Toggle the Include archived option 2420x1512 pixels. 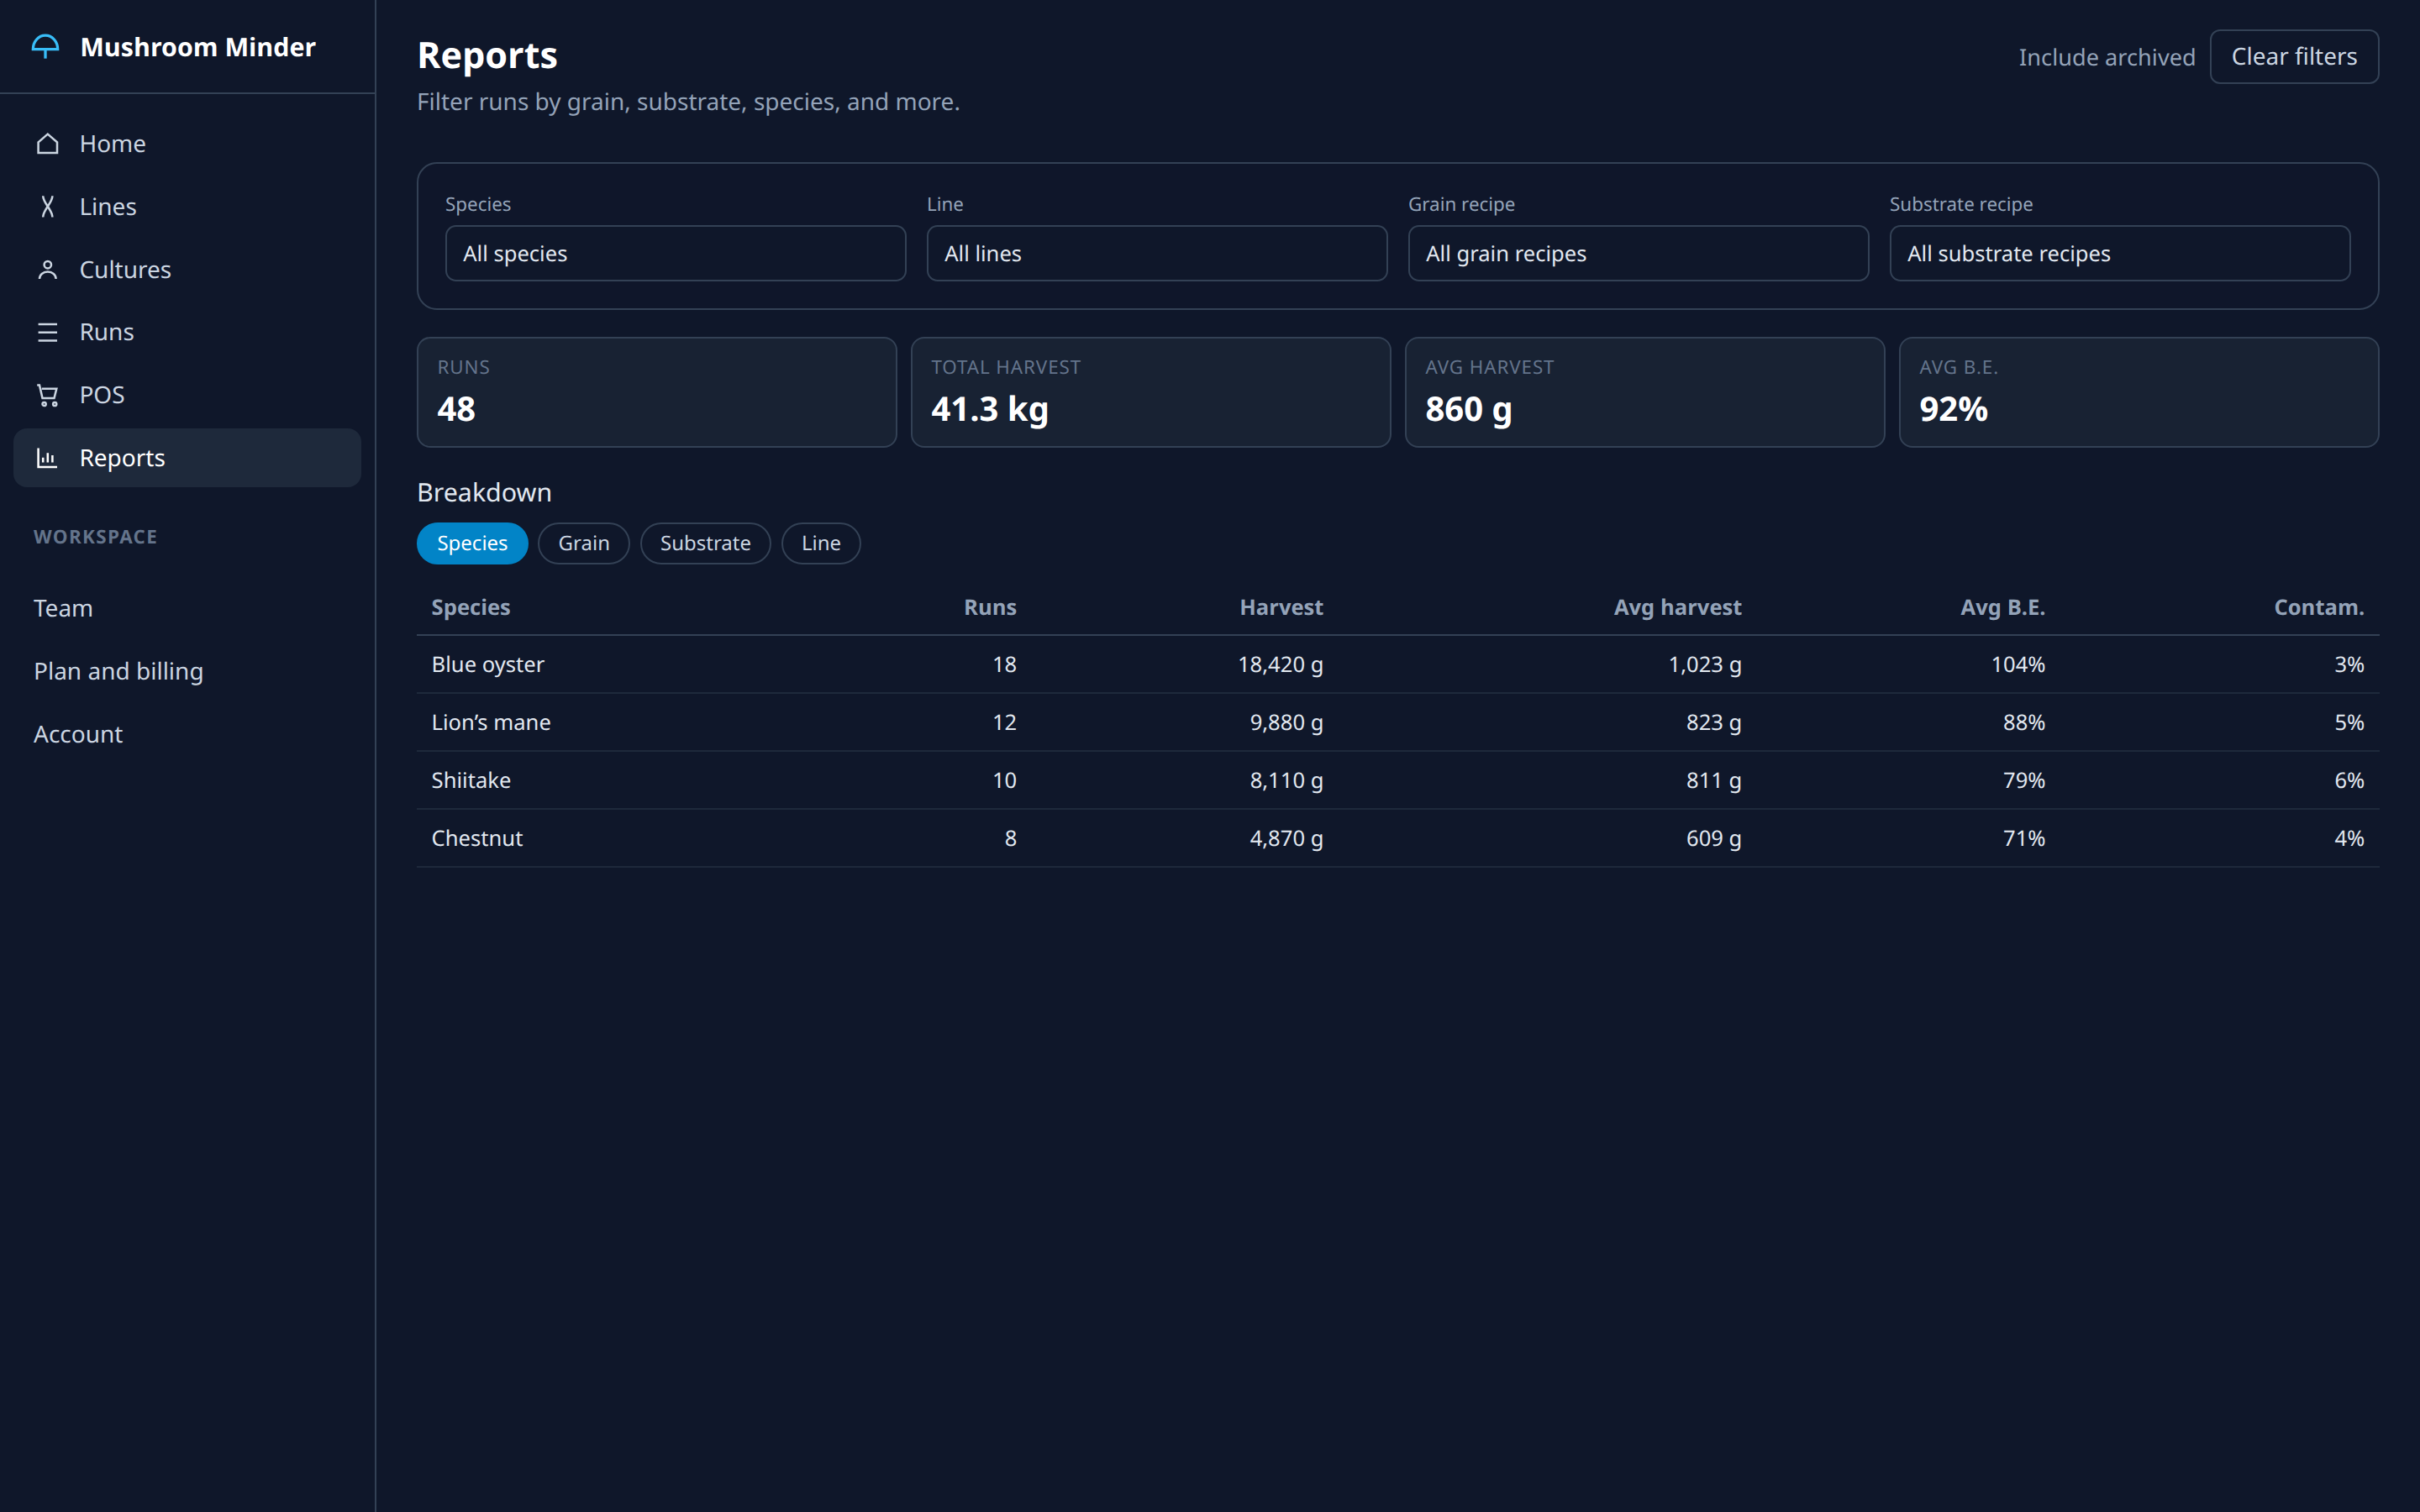[x=2106, y=57]
